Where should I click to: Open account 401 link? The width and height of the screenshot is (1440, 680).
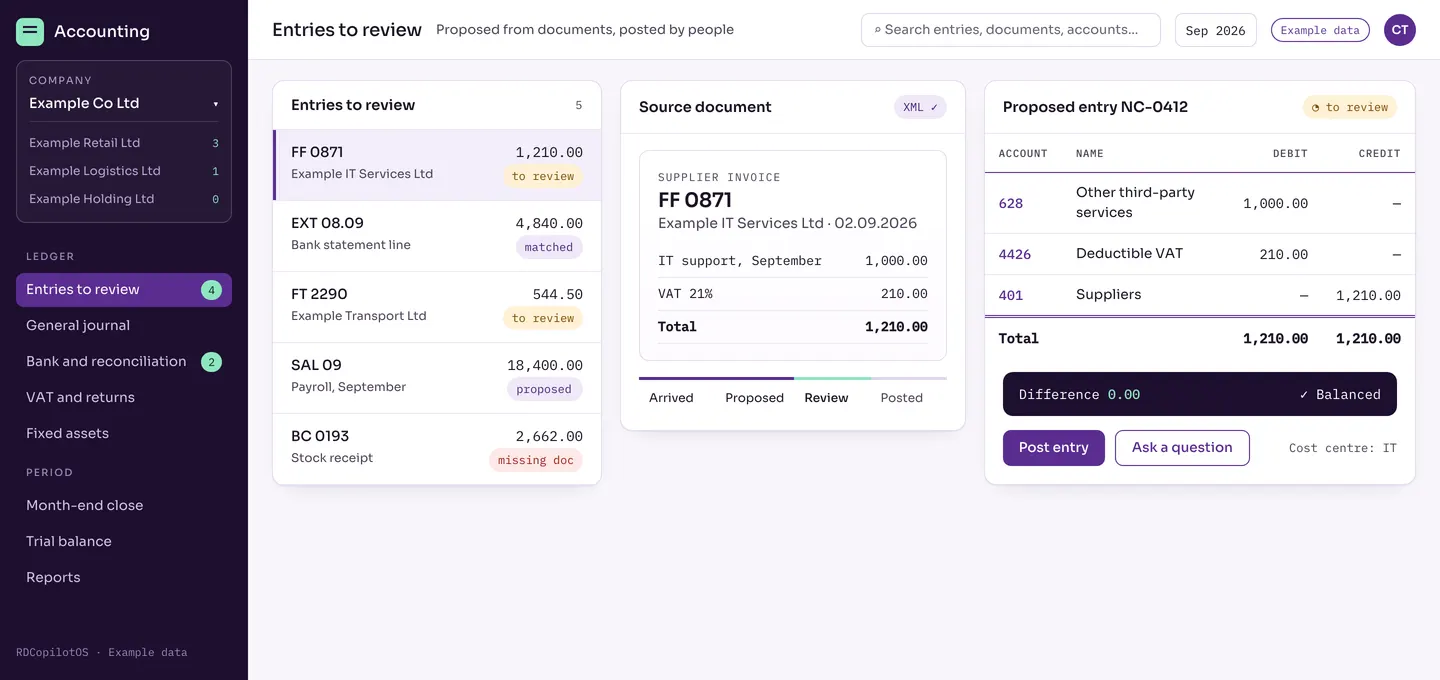pyautogui.click(x=1011, y=295)
